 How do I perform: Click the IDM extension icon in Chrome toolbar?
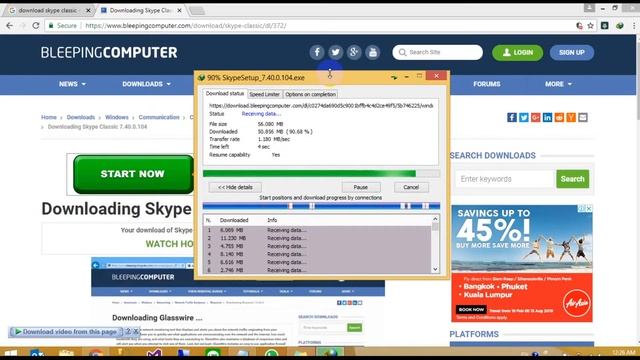[x=620, y=26]
